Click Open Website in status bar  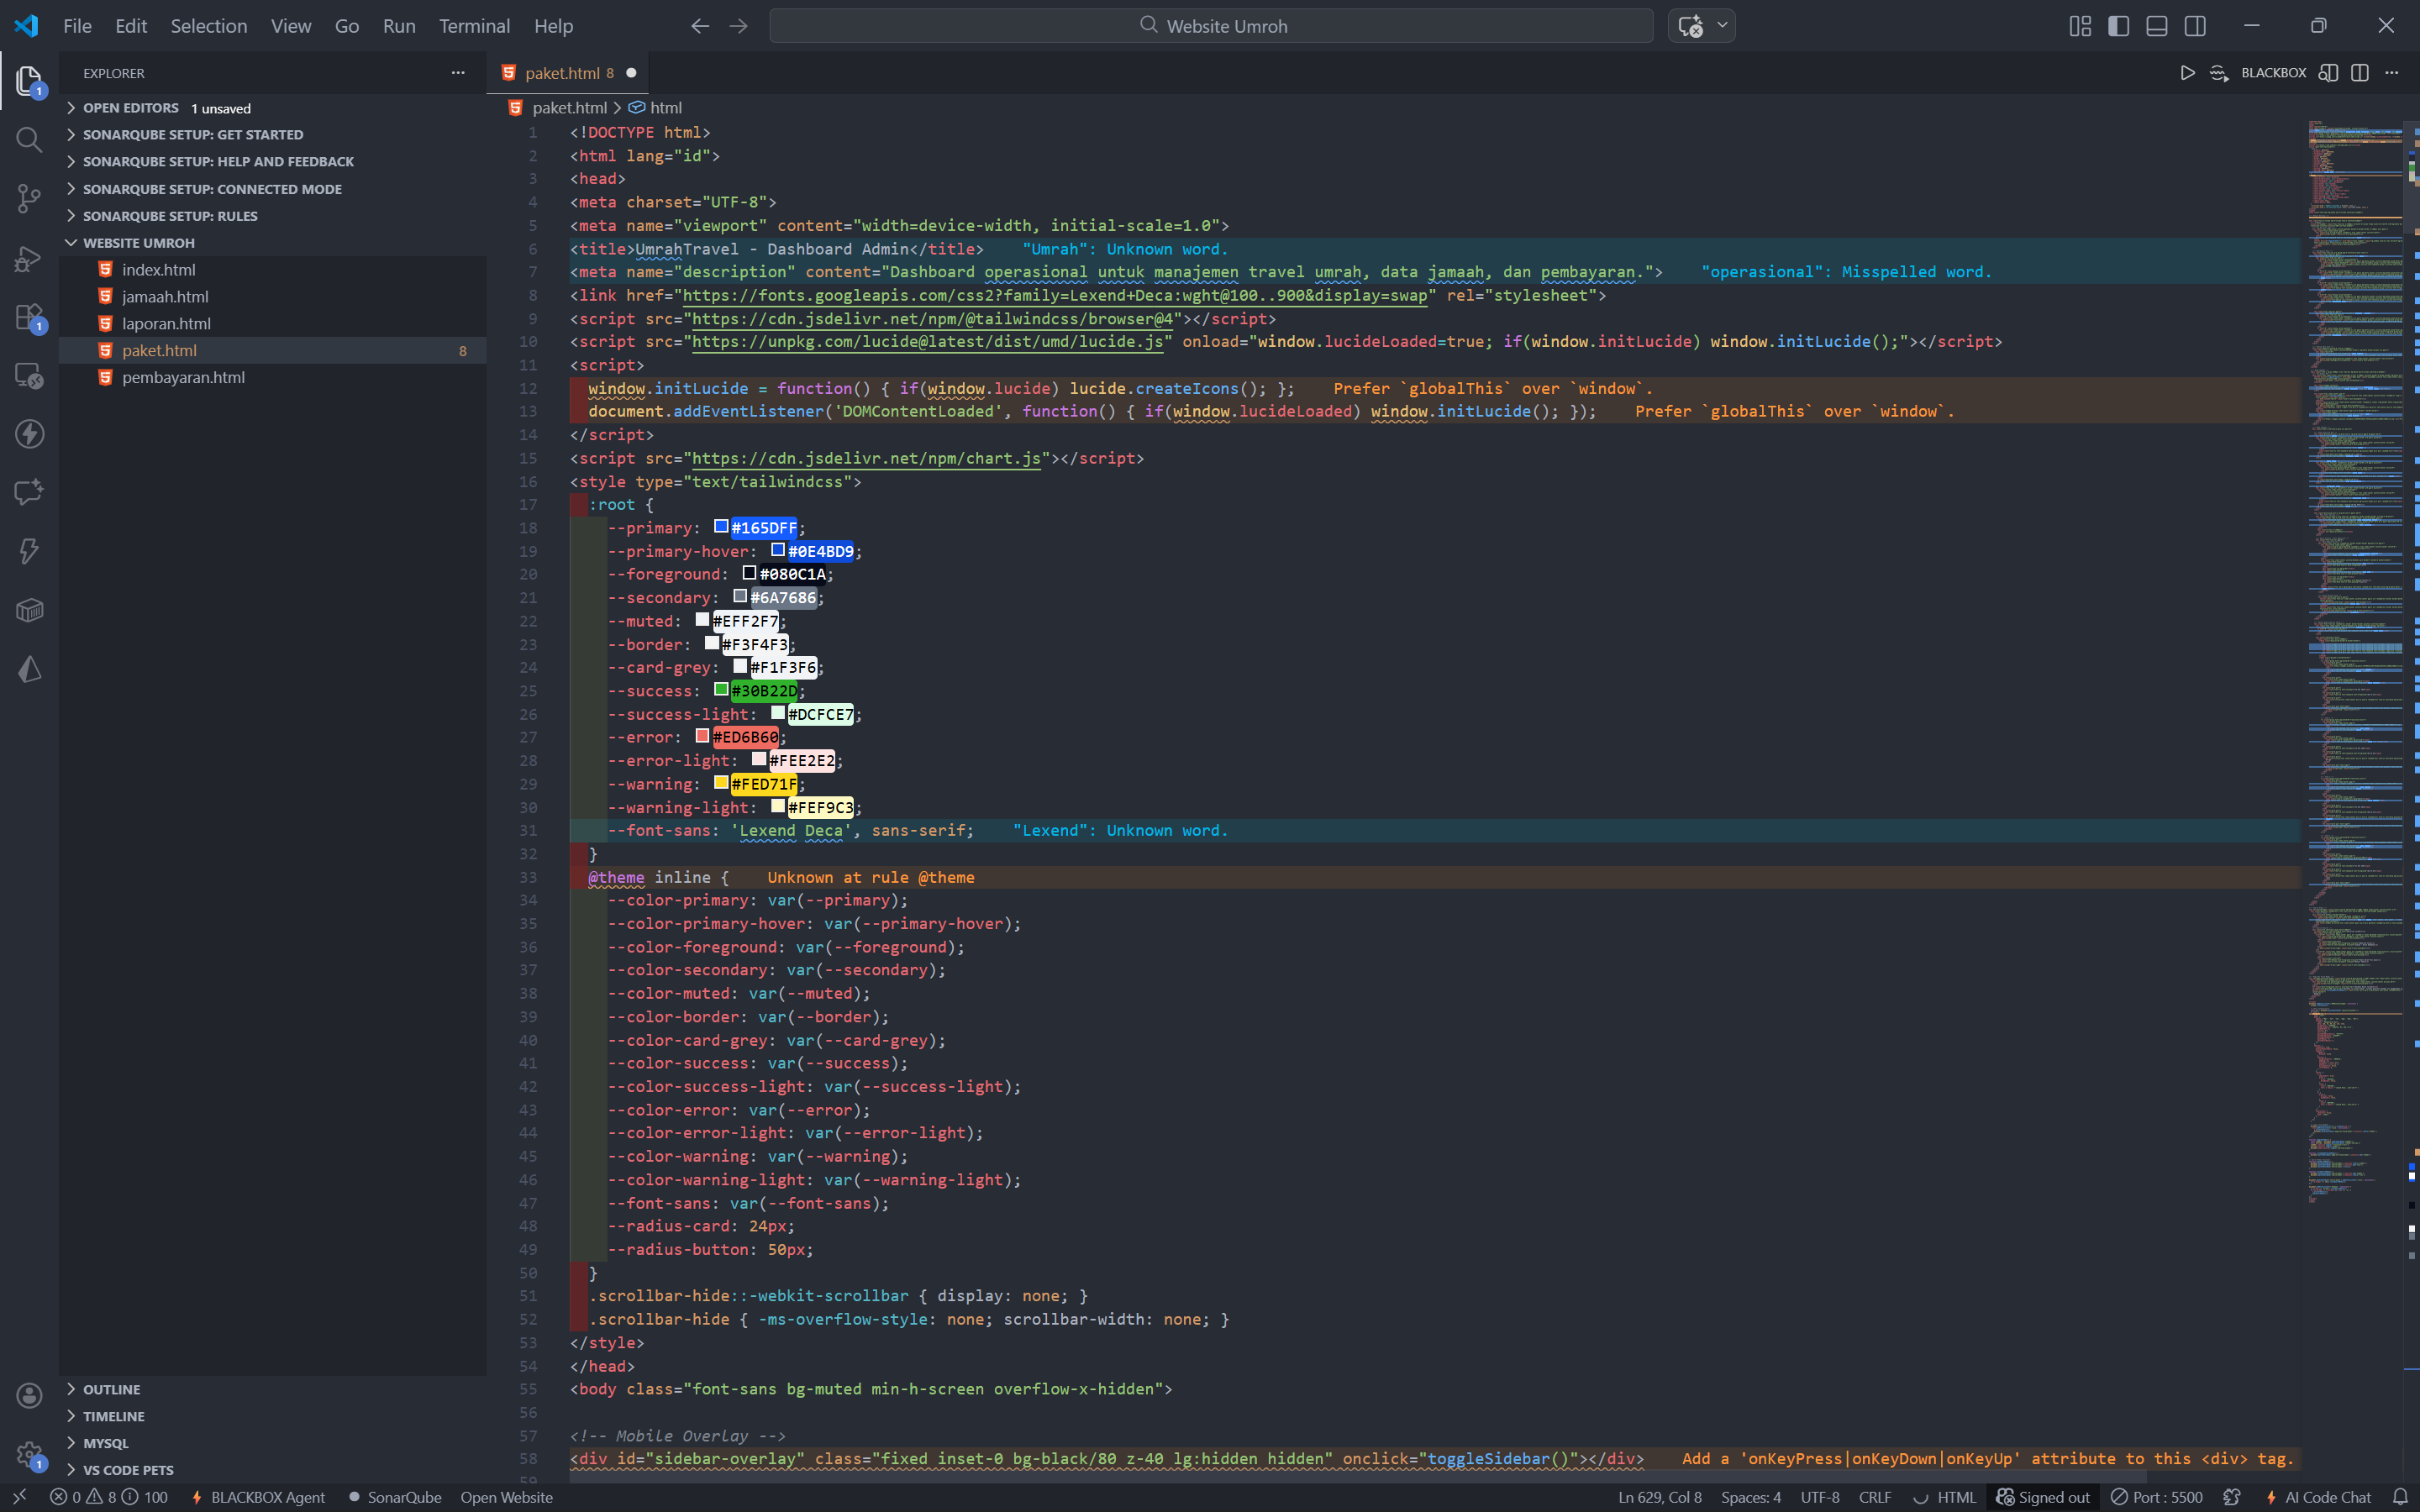[x=506, y=1497]
